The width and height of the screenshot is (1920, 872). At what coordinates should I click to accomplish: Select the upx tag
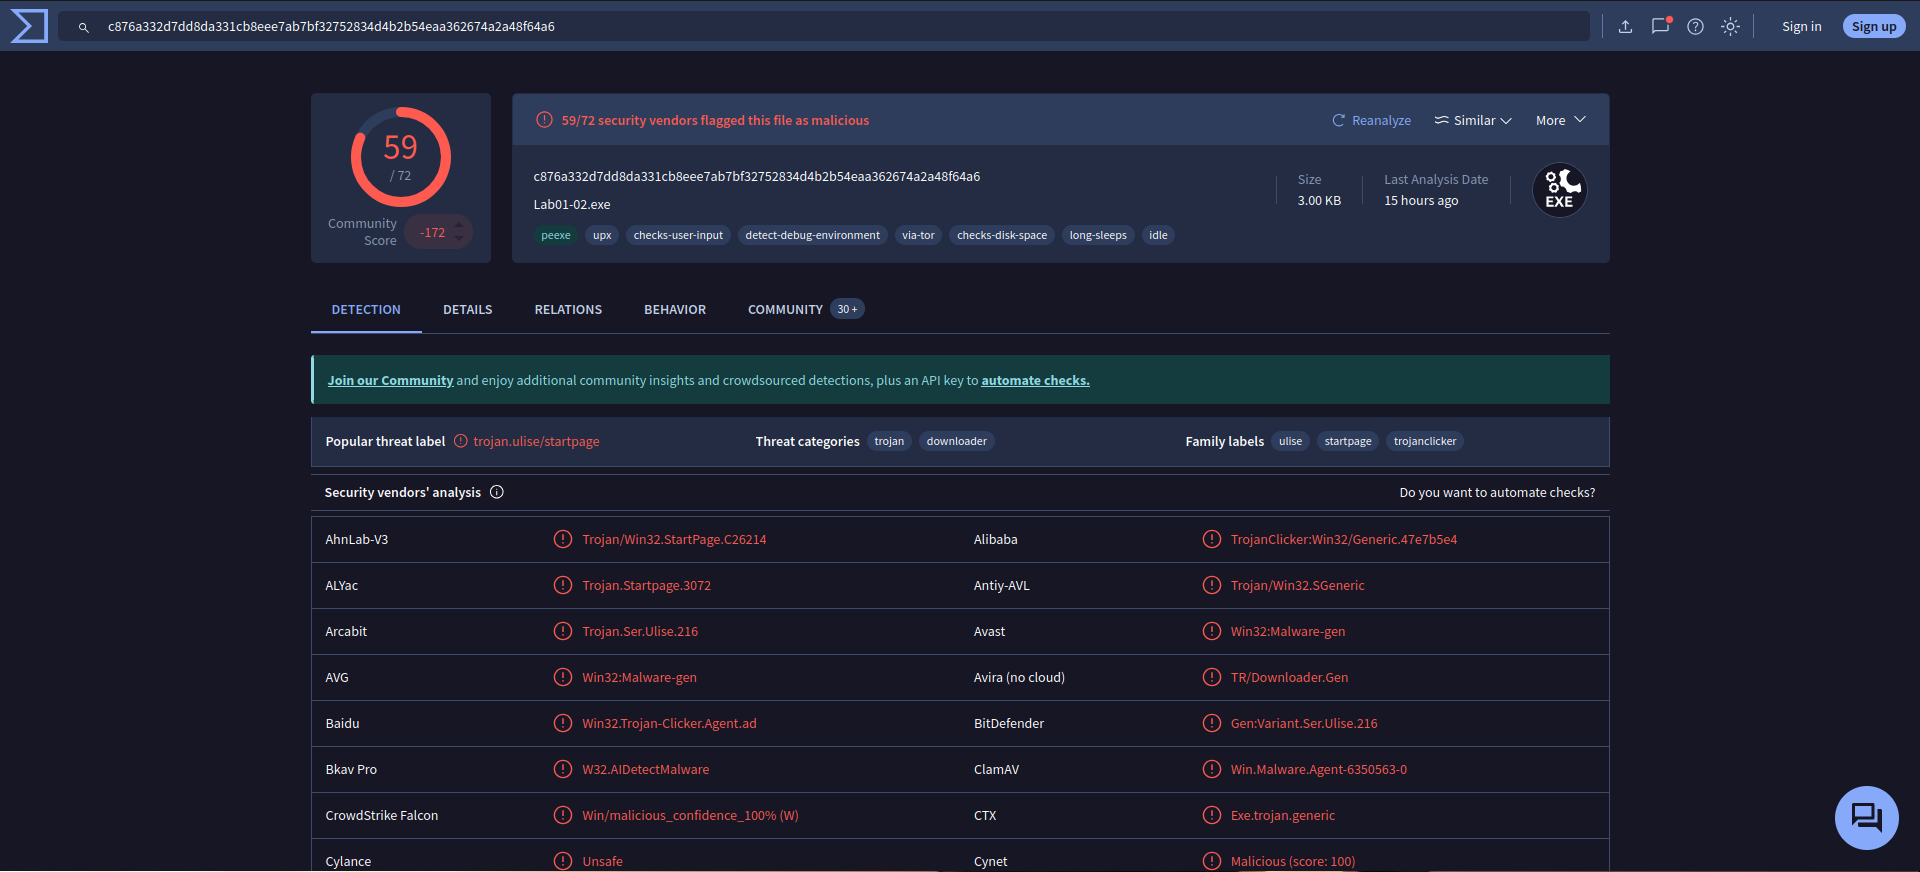click(602, 236)
